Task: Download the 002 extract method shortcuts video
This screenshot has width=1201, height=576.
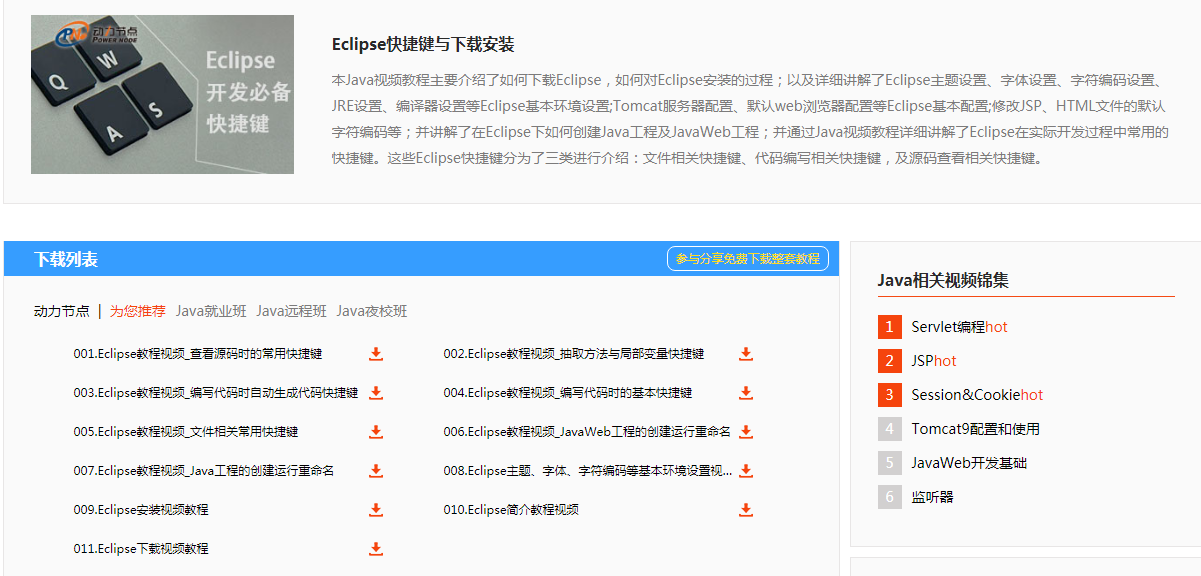Action: click(746, 354)
